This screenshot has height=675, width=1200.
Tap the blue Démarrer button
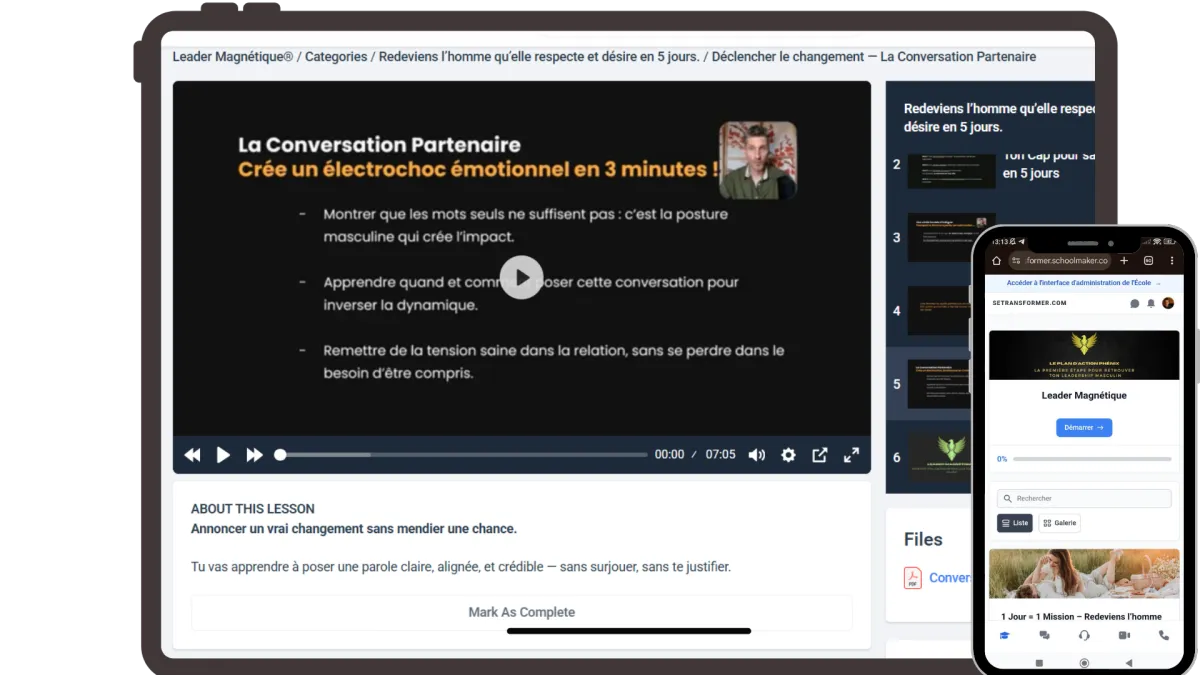pyautogui.click(x=1084, y=427)
